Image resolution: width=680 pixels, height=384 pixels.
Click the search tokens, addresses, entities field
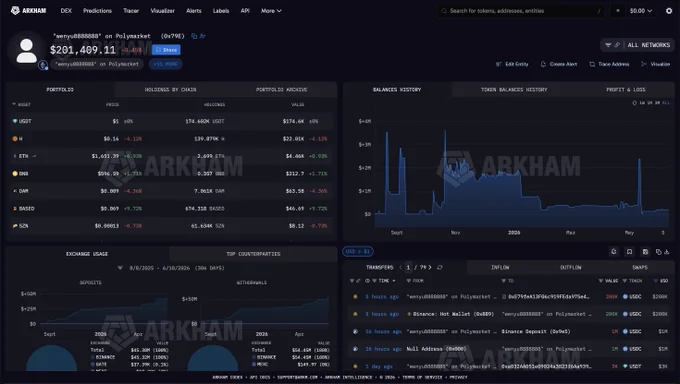click(521, 11)
